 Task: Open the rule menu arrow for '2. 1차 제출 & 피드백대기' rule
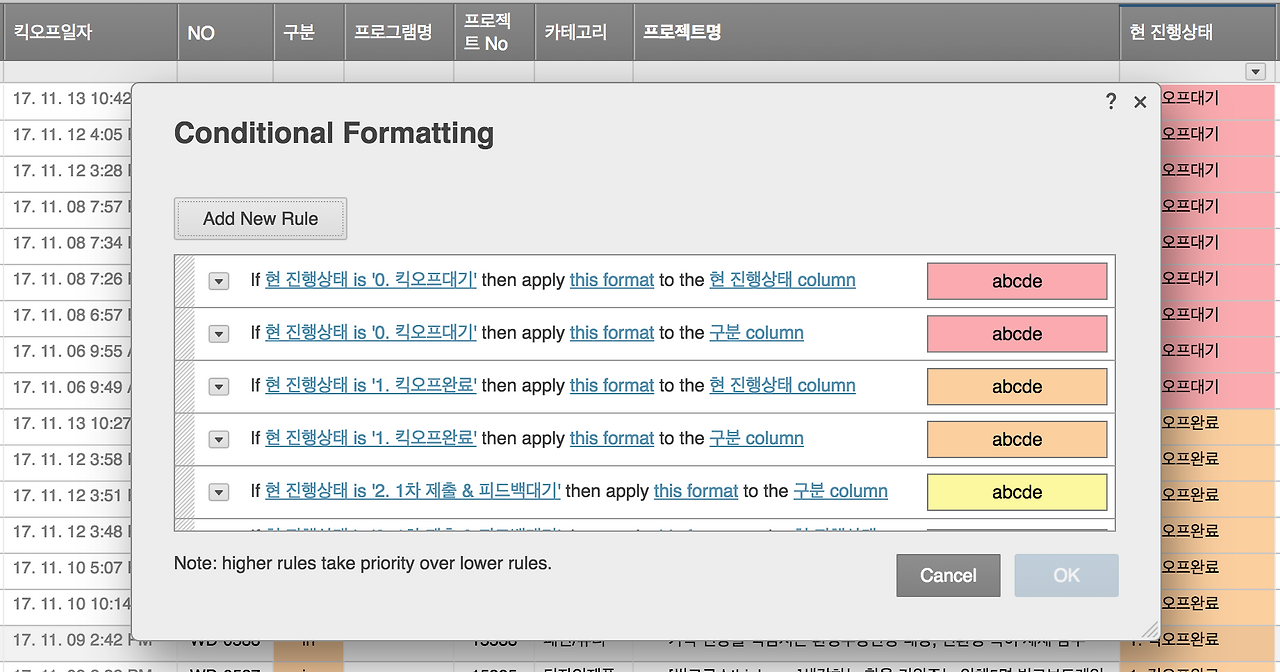(219, 492)
